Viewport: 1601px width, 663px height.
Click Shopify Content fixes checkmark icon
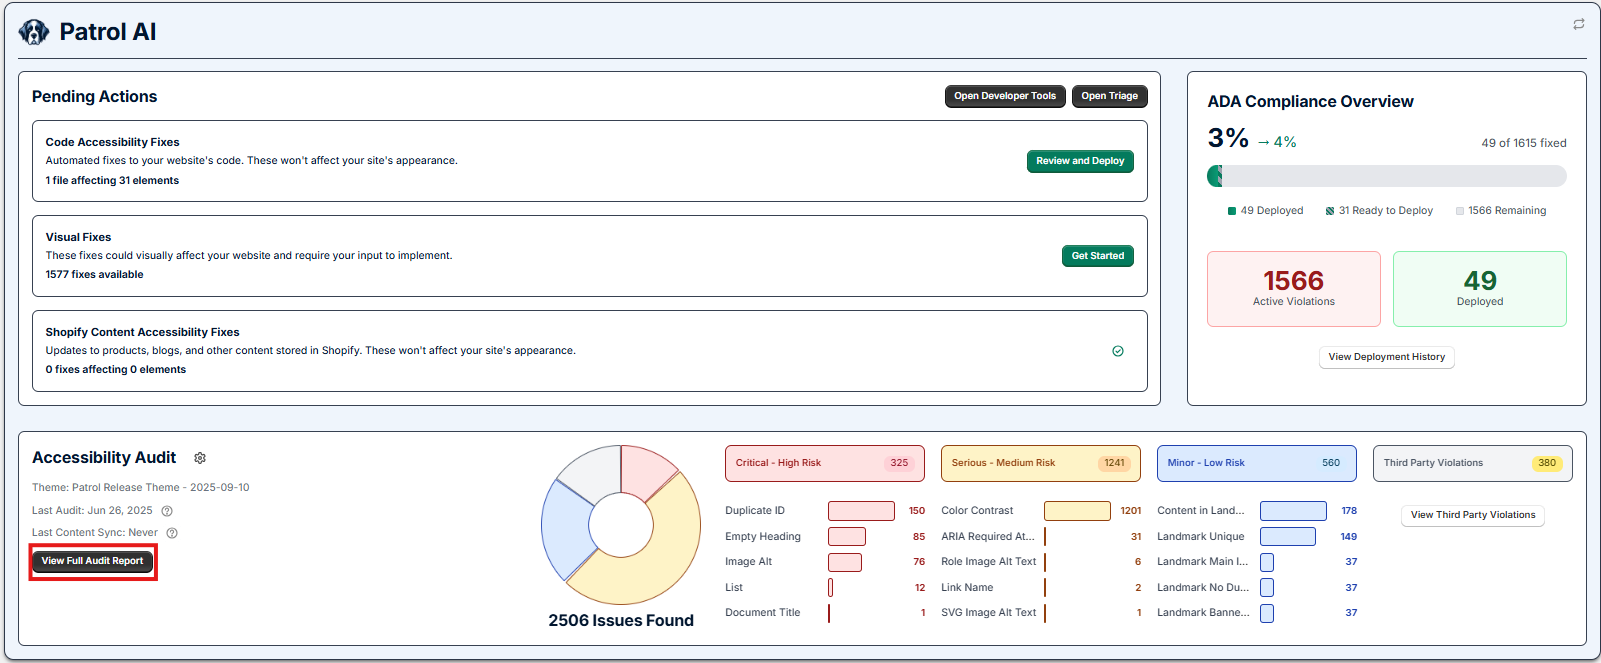pos(1118,351)
